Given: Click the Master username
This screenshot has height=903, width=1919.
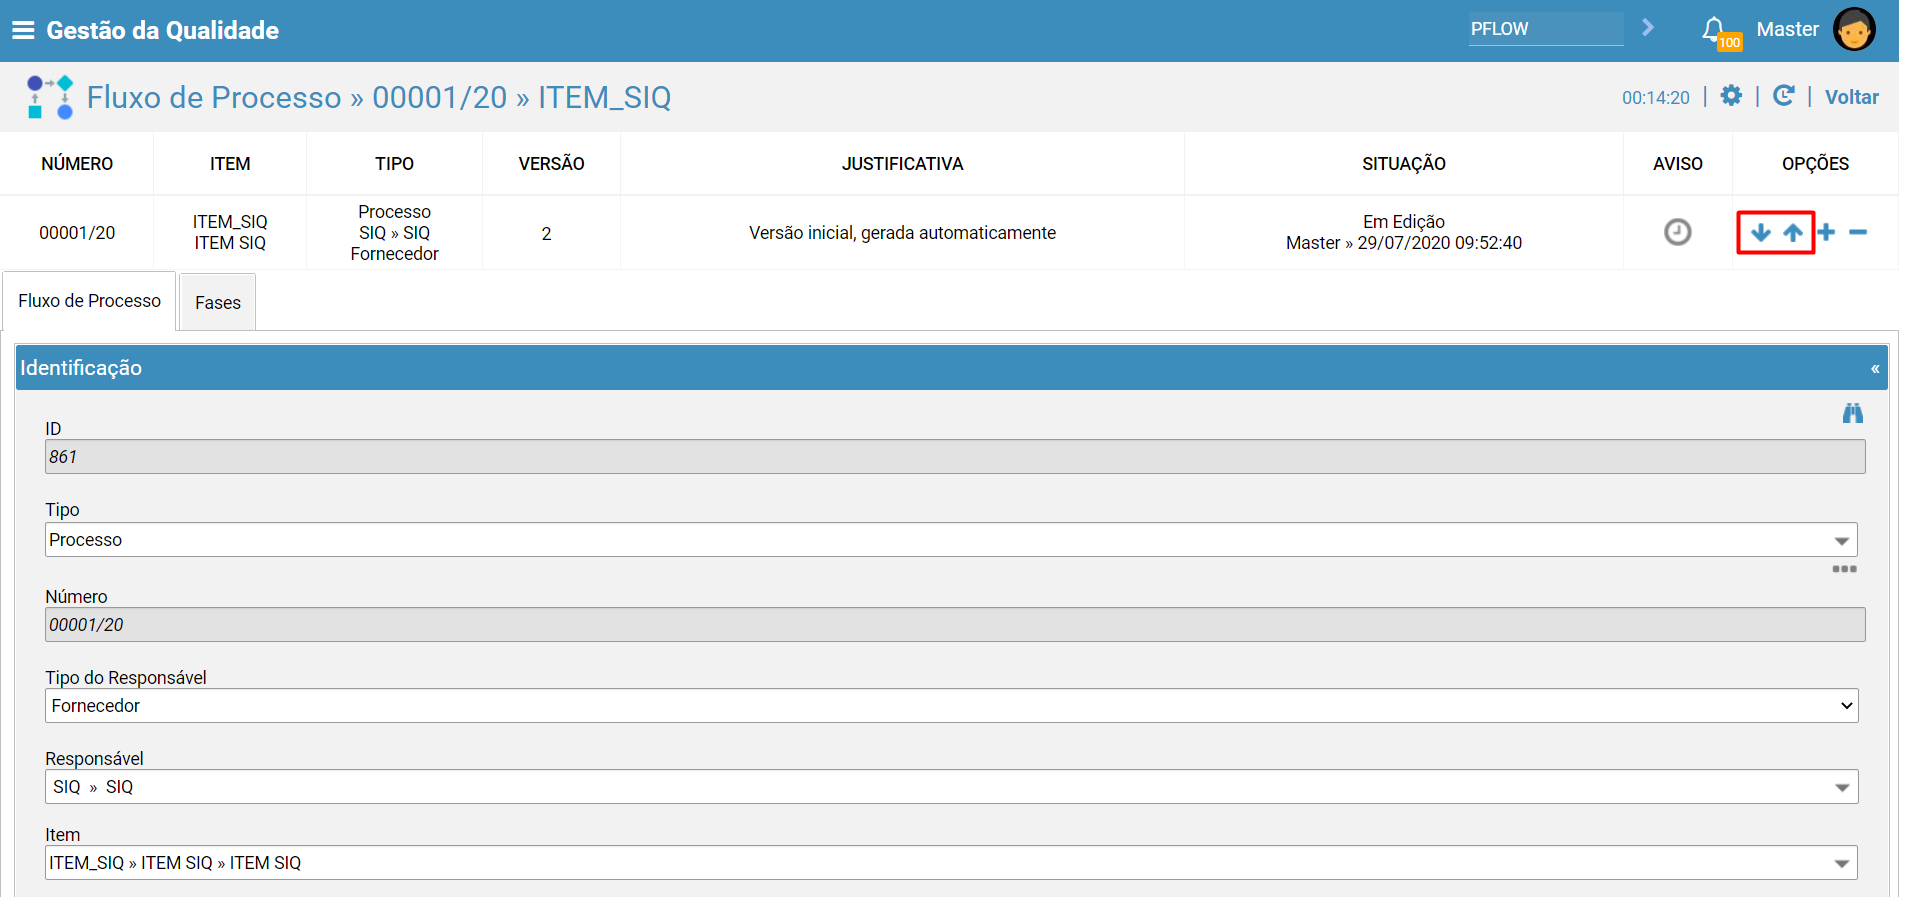Looking at the screenshot, I should (x=1787, y=29).
